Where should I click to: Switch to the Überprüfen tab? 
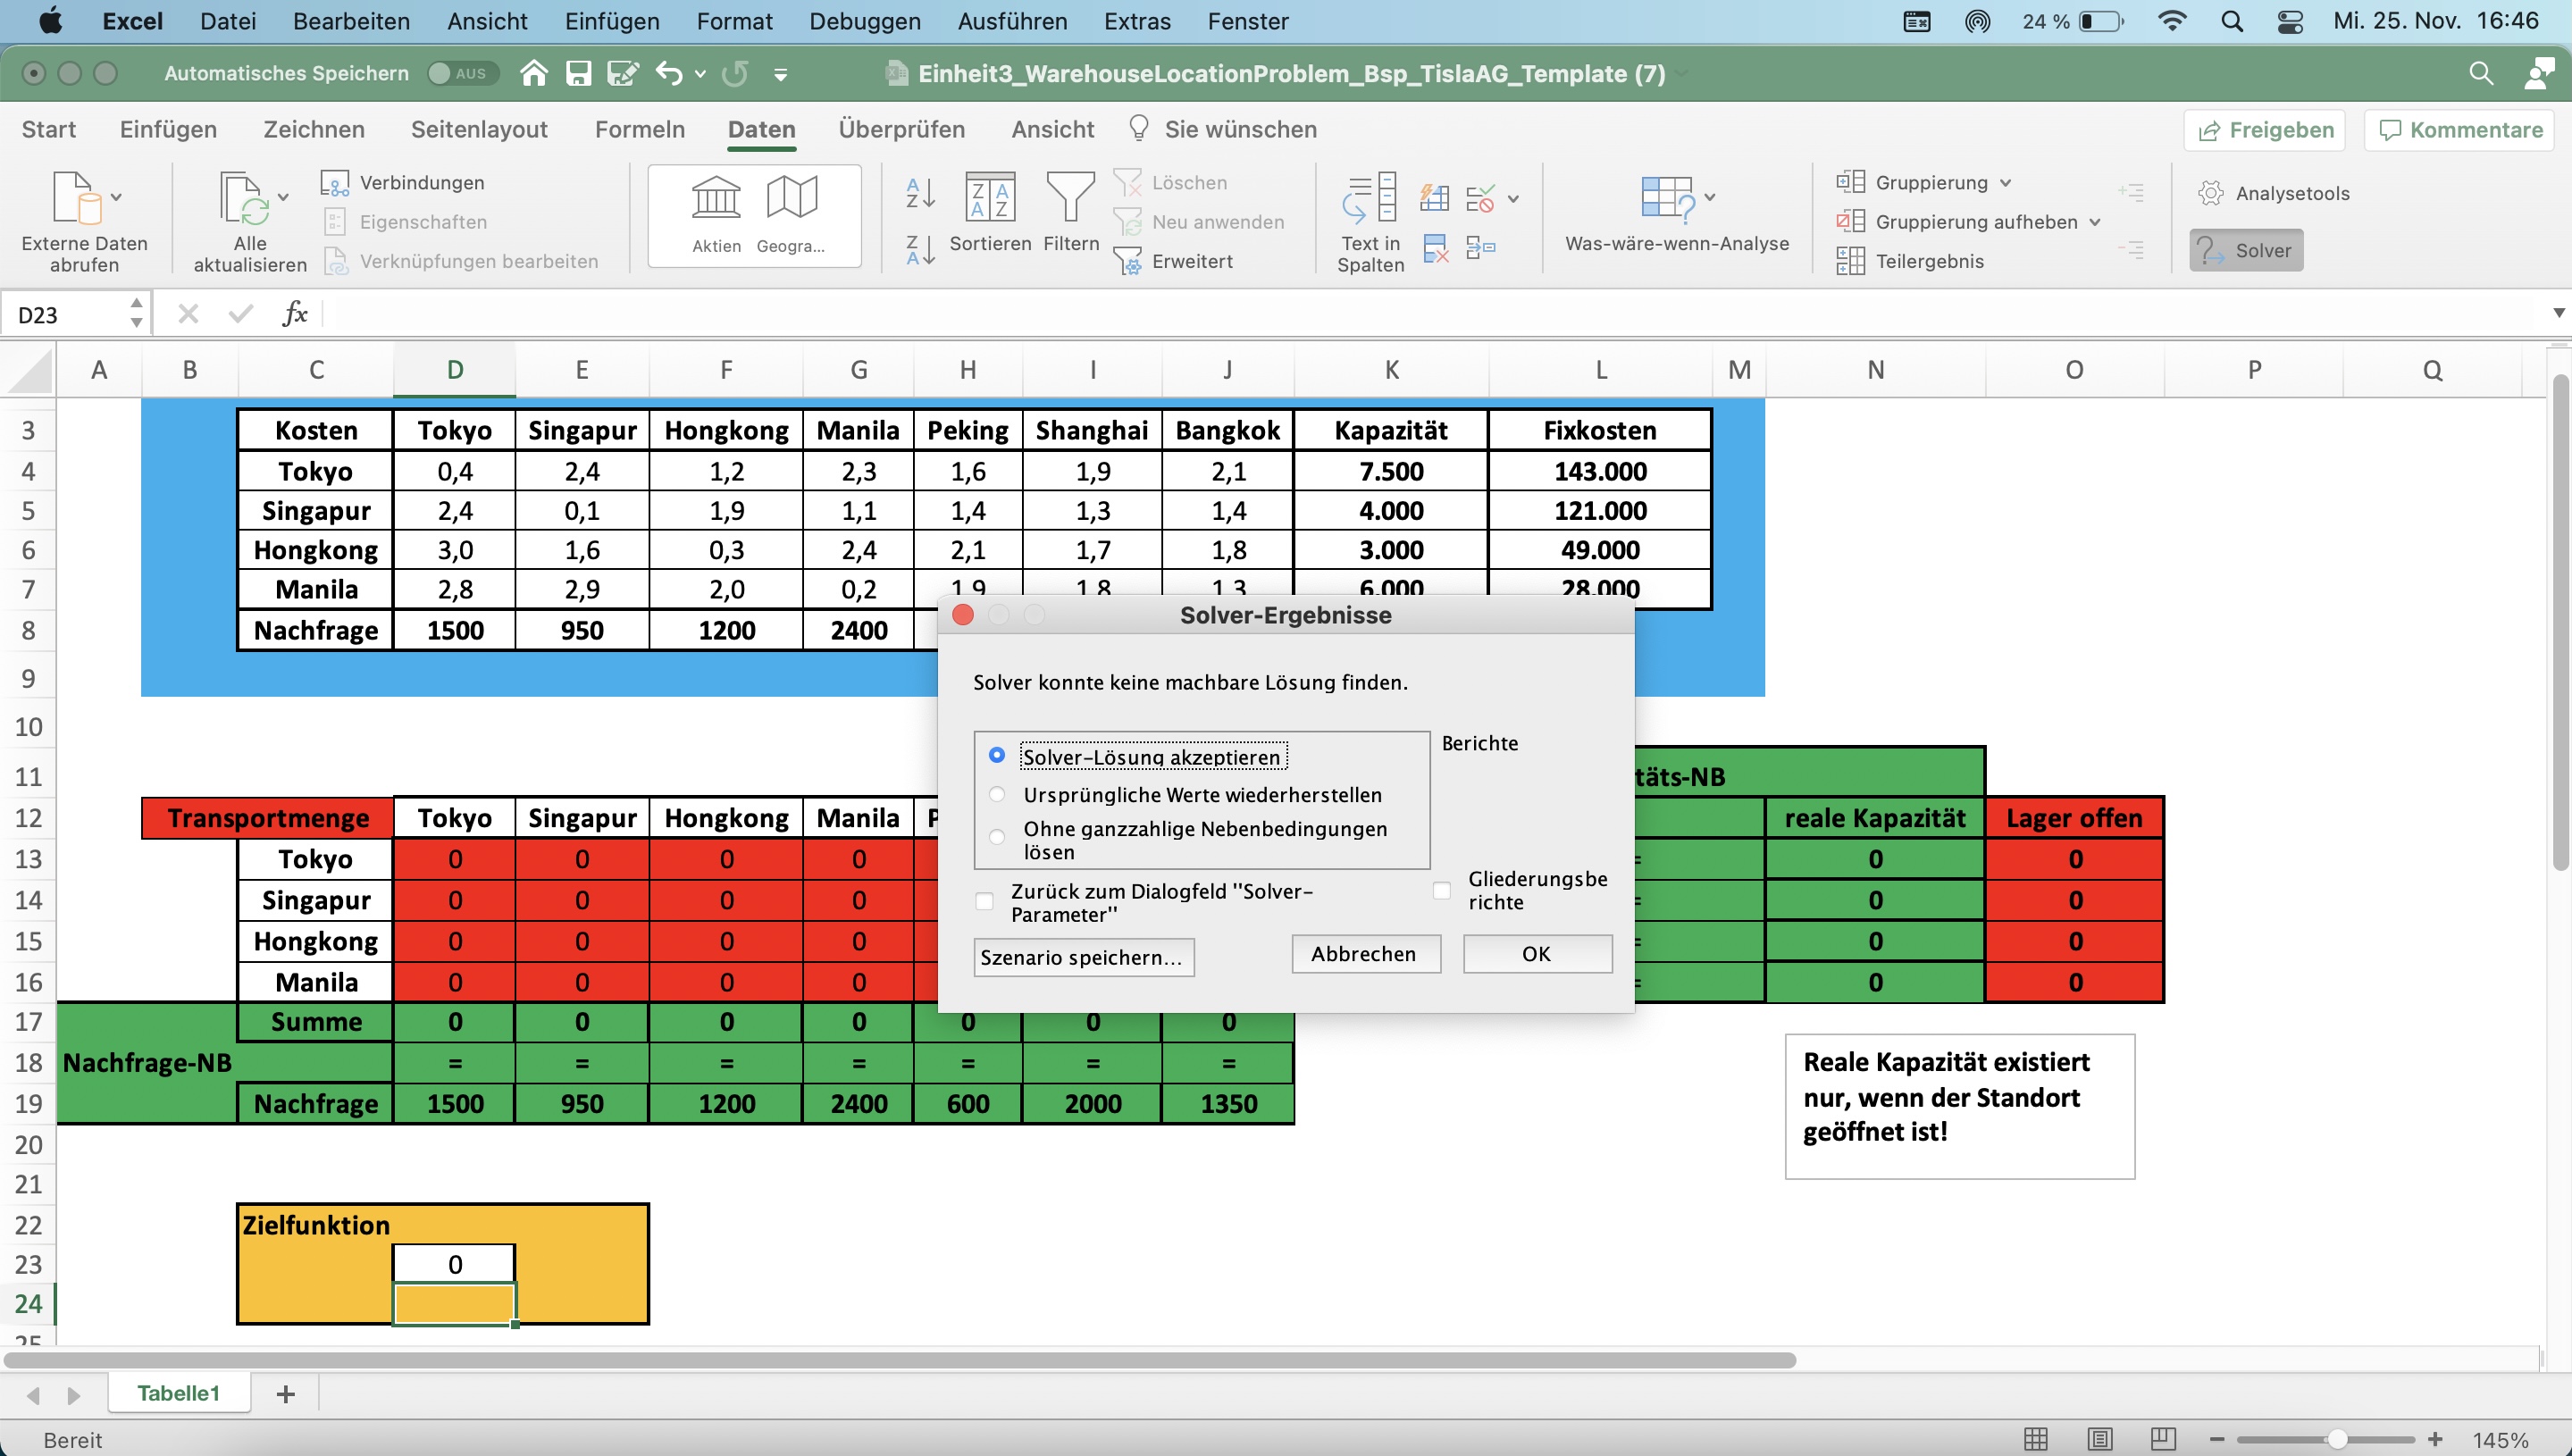(x=901, y=129)
